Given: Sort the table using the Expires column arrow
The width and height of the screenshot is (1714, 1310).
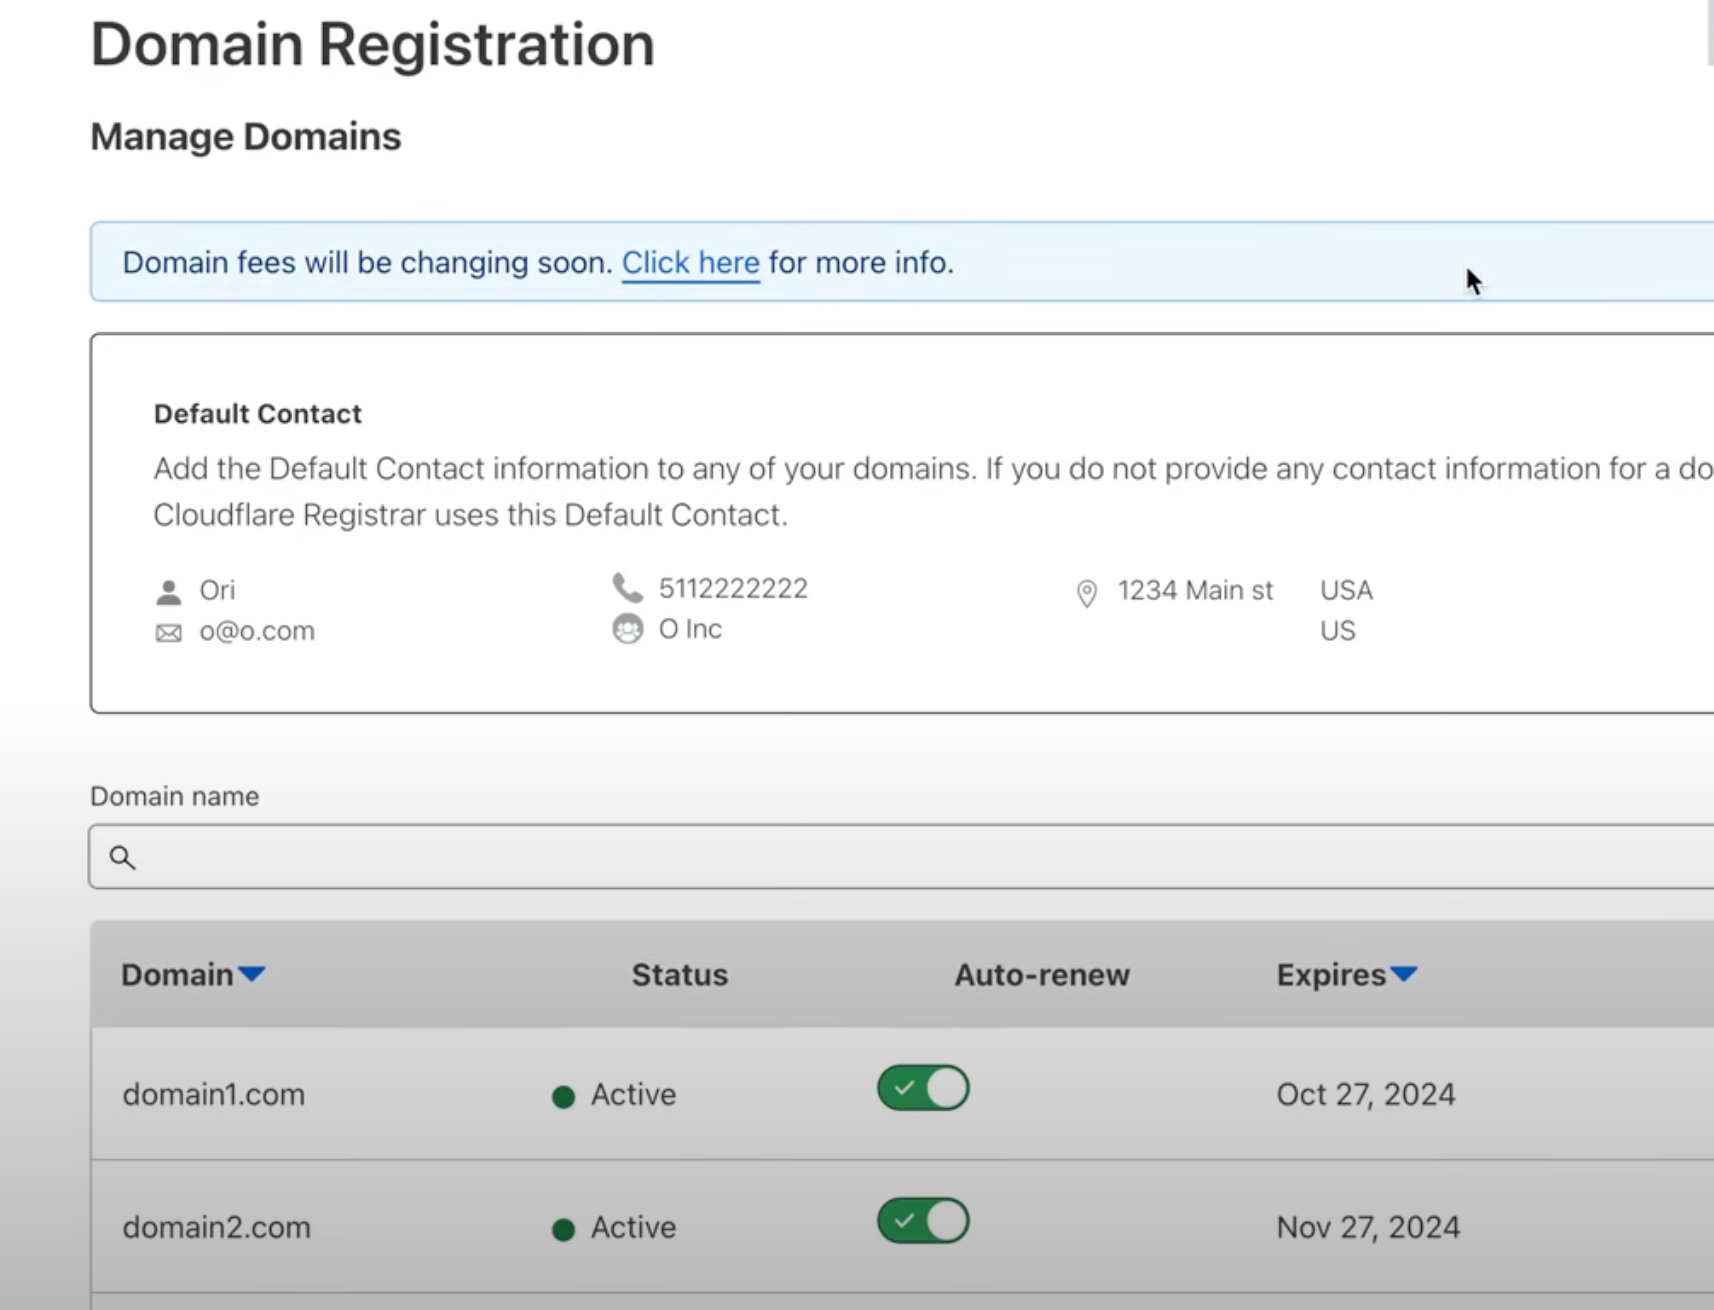Looking at the screenshot, I should (1404, 974).
